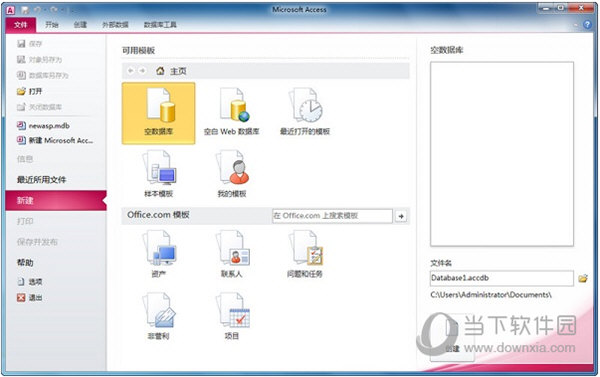600x377 pixels.
Task: Click the browse folder icon beside file name
Action: (x=583, y=278)
